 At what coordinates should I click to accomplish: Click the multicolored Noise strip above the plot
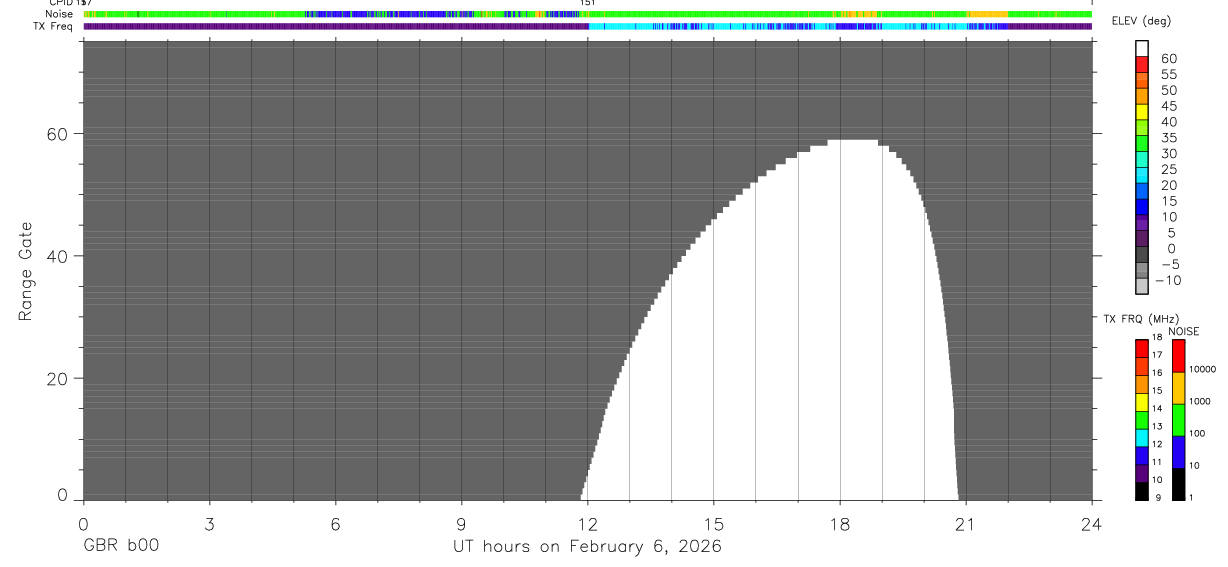(587, 15)
